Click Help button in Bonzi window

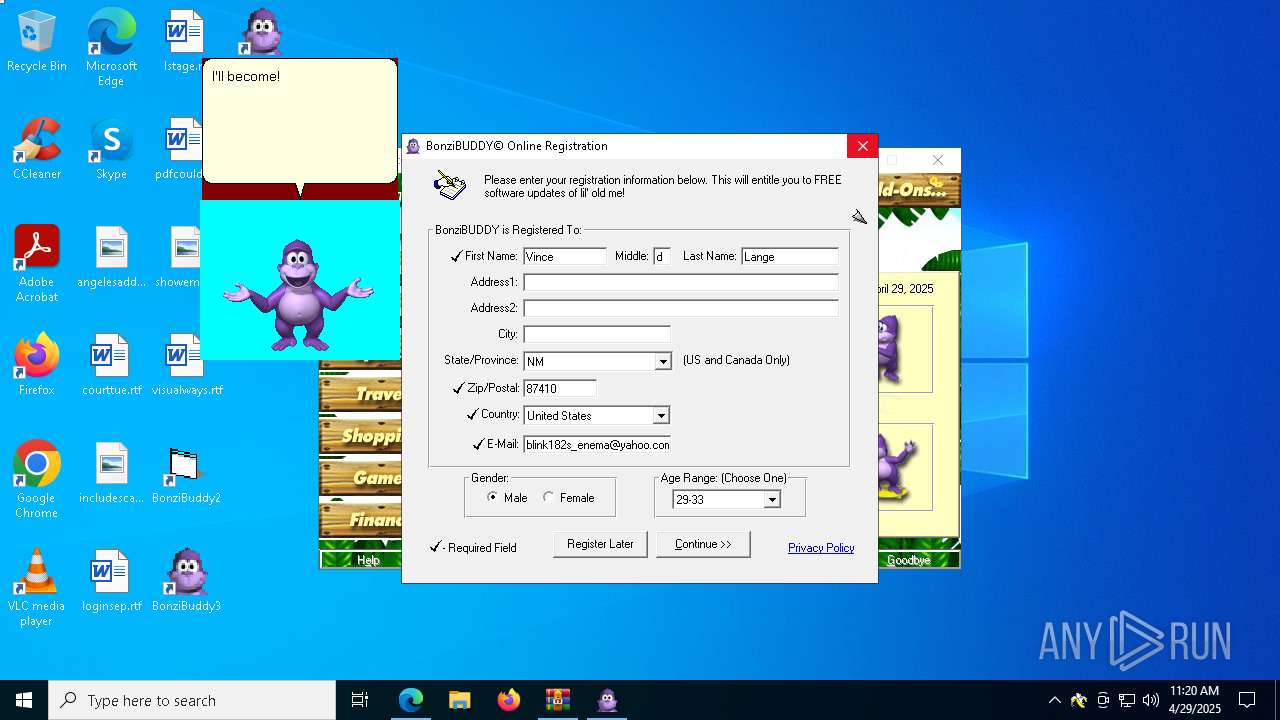368,560
